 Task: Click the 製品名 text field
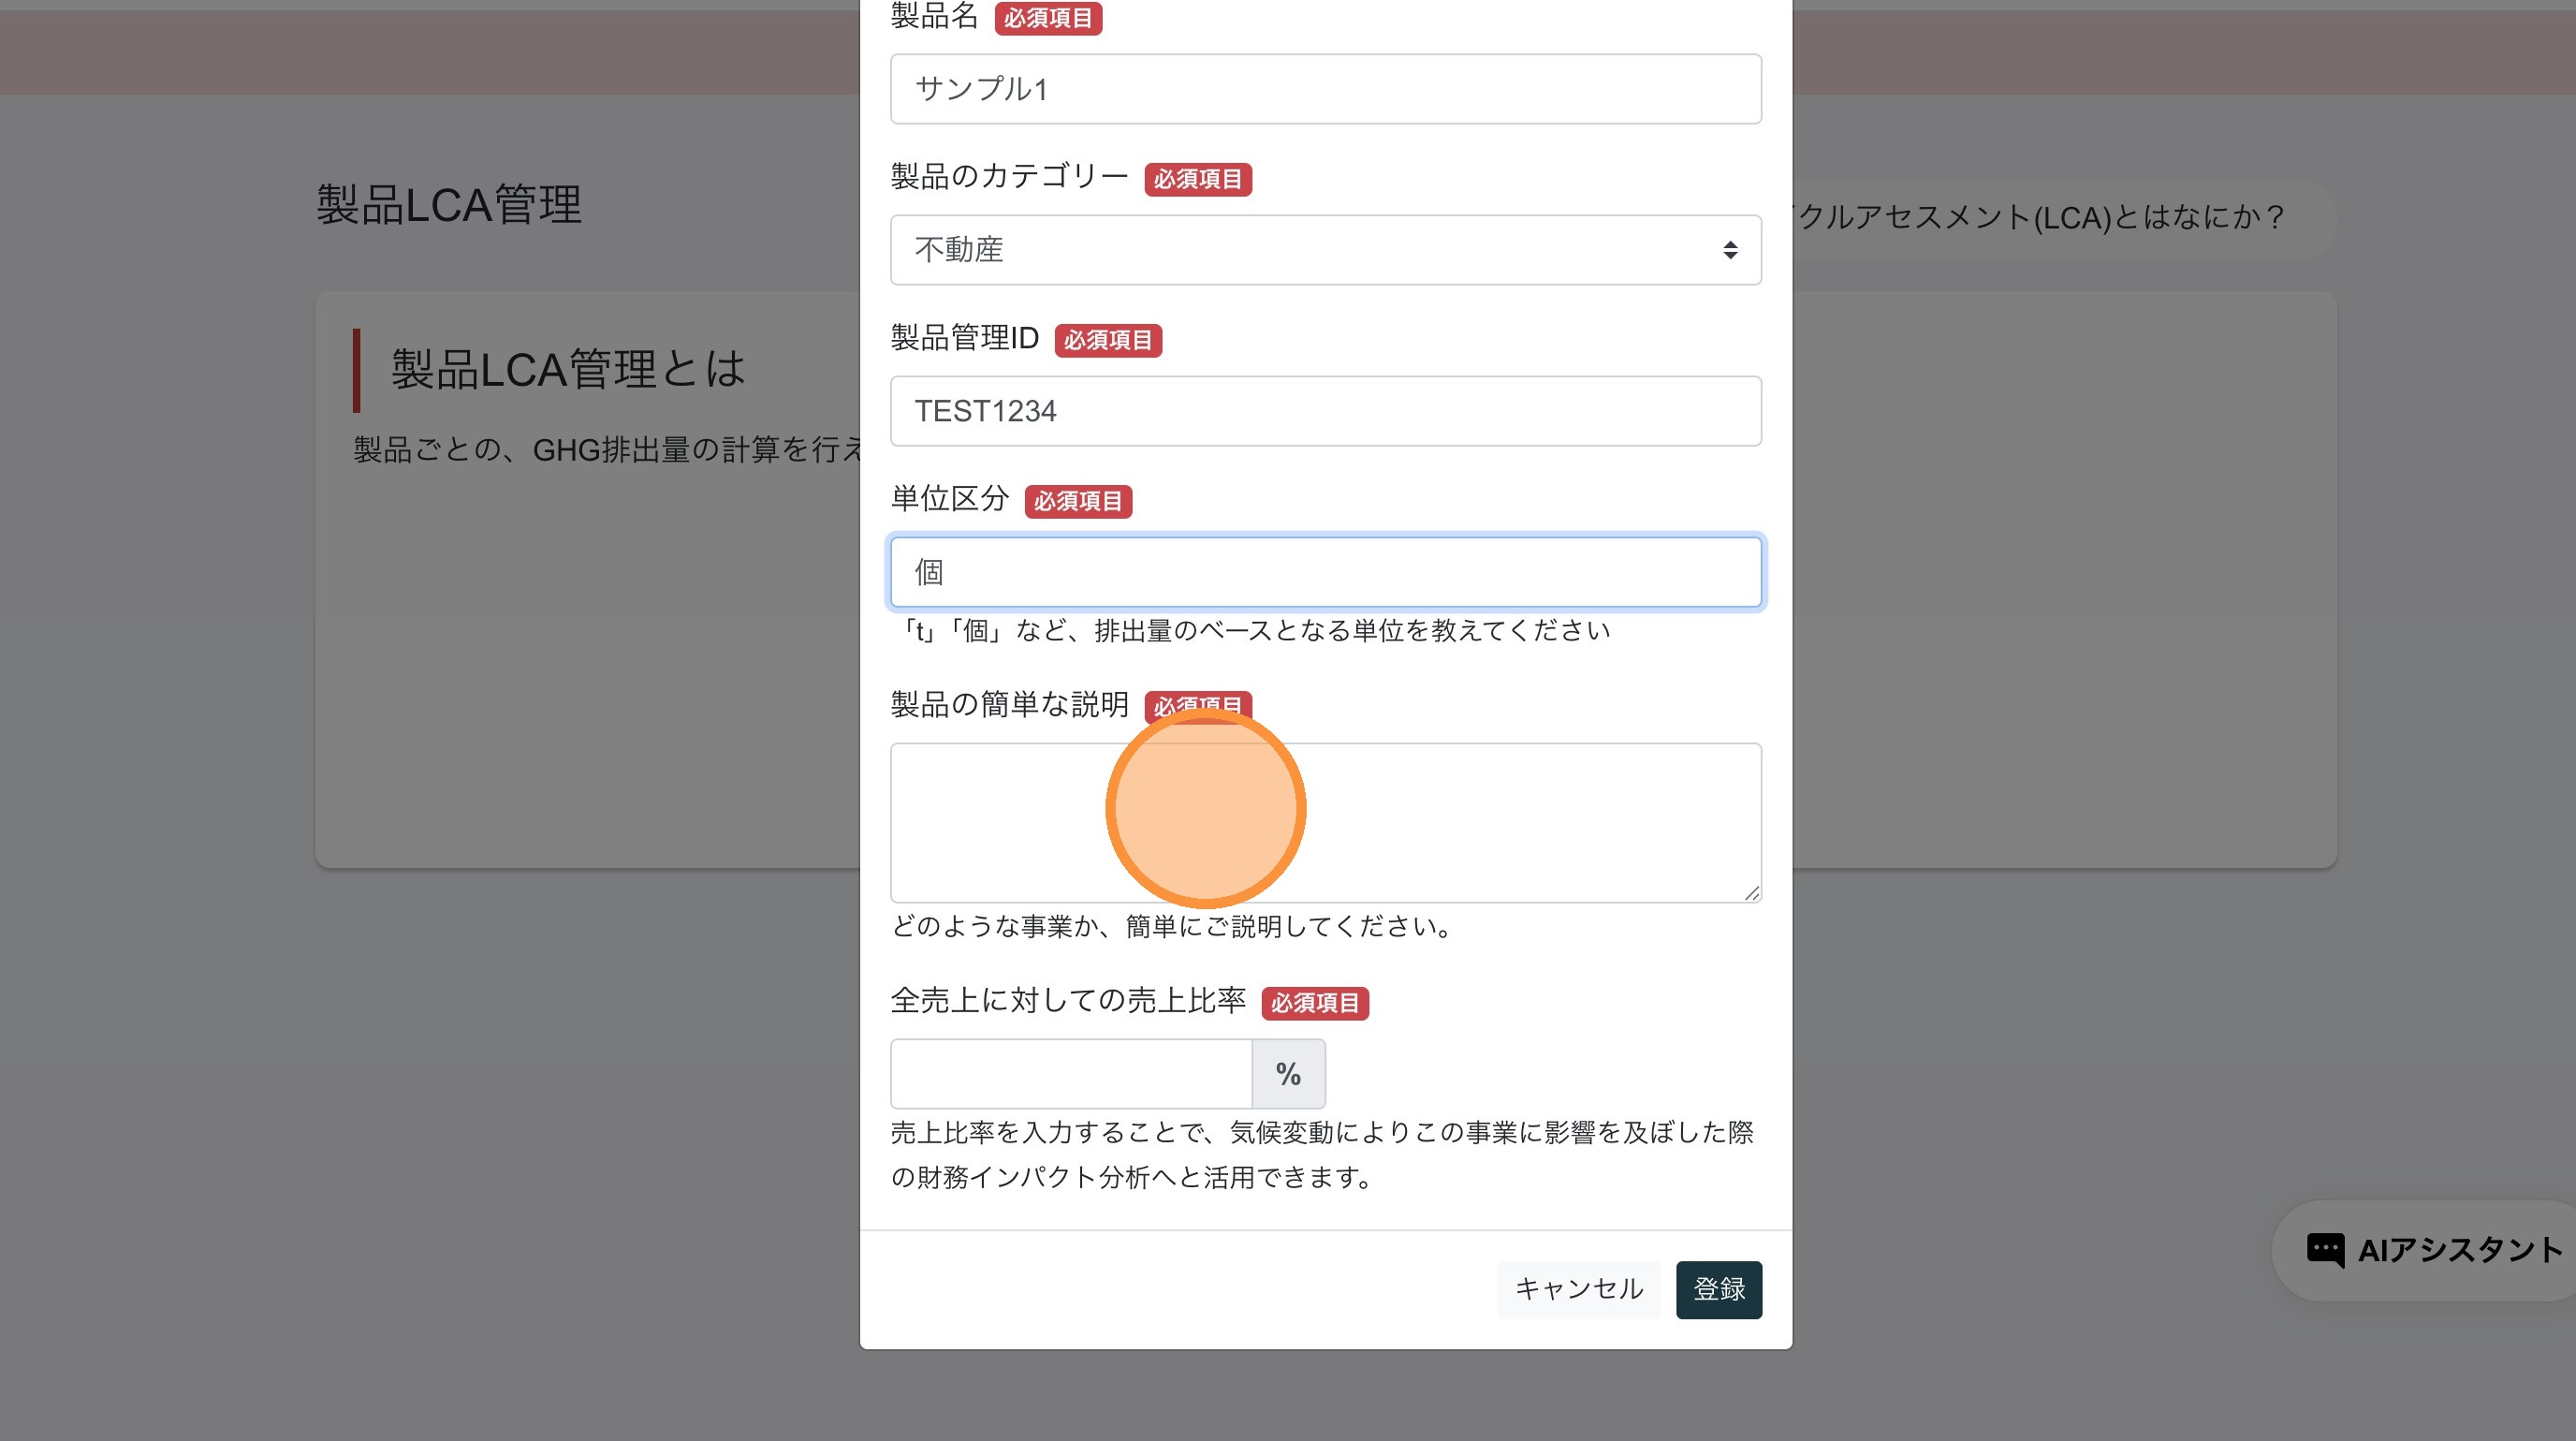1325,89
